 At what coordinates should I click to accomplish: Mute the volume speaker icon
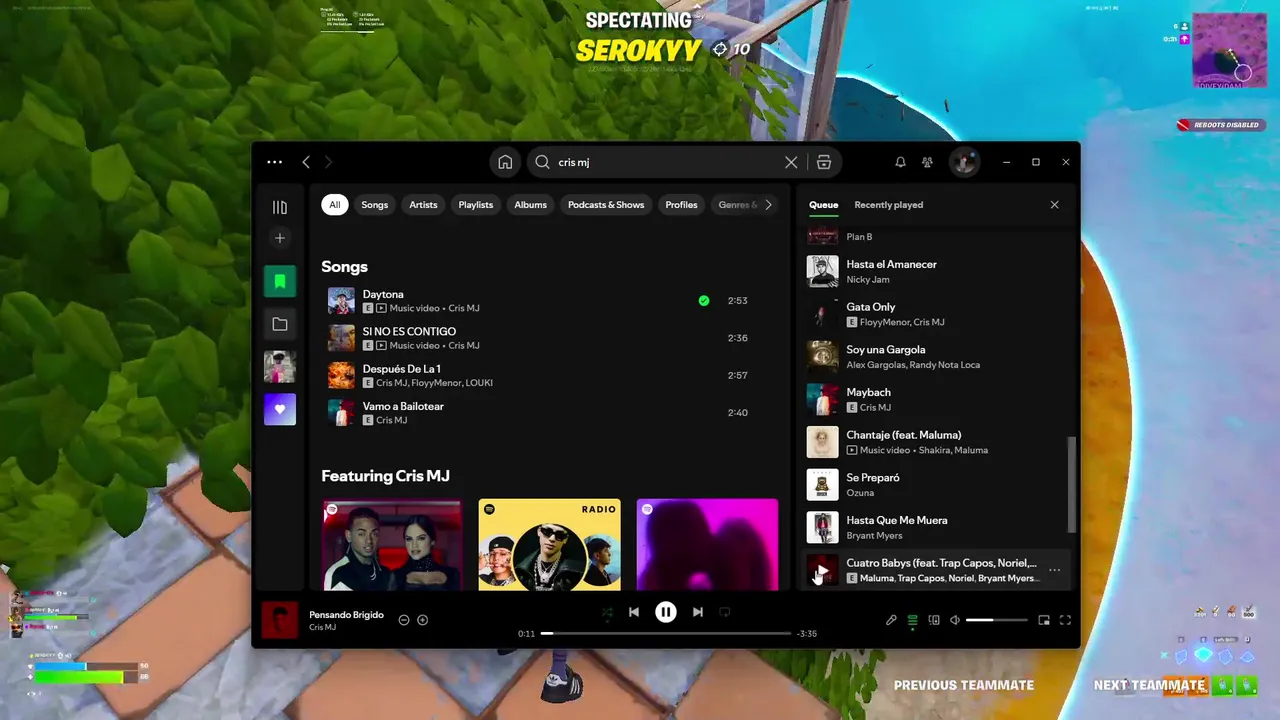(x=955, y=620)
